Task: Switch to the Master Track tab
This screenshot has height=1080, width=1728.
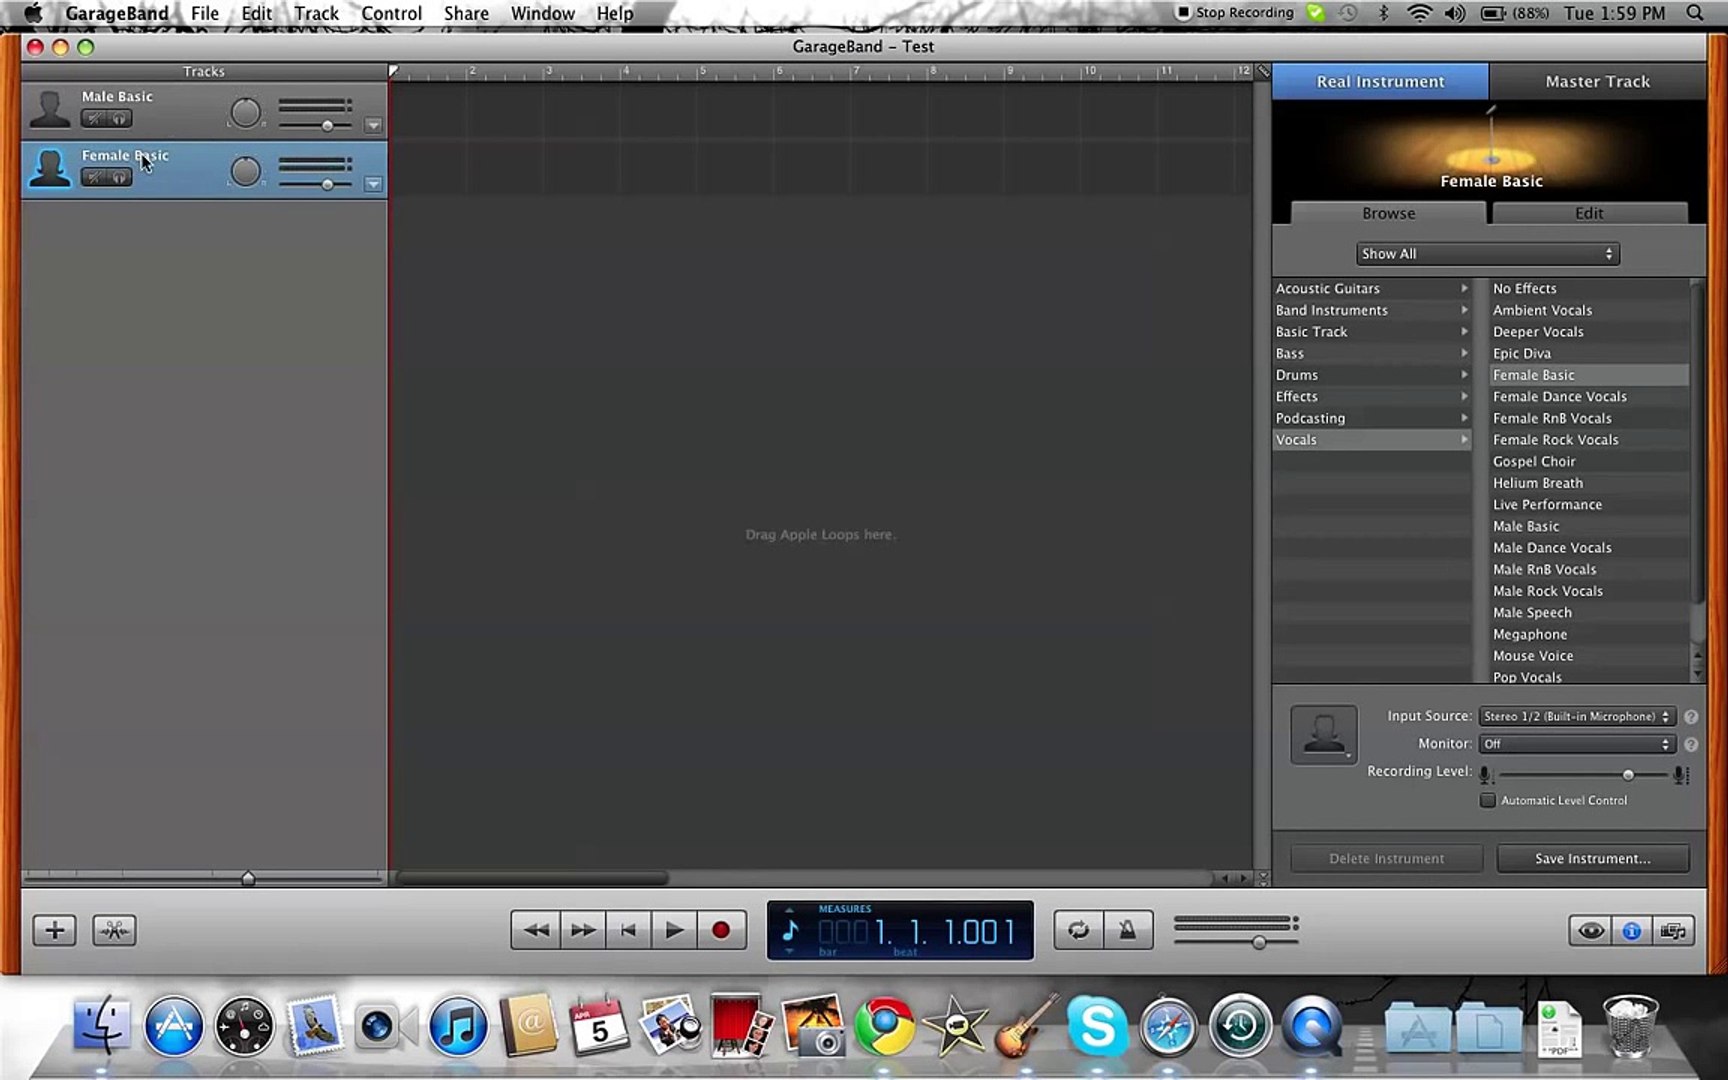Action: 1597,81
